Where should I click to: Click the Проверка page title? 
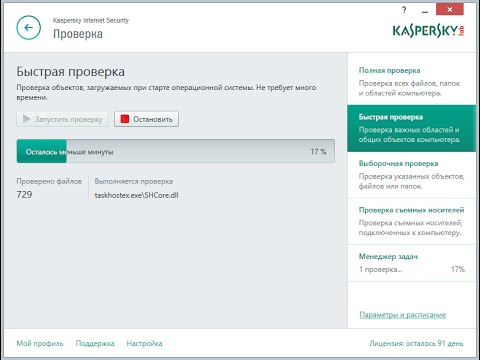78,34
